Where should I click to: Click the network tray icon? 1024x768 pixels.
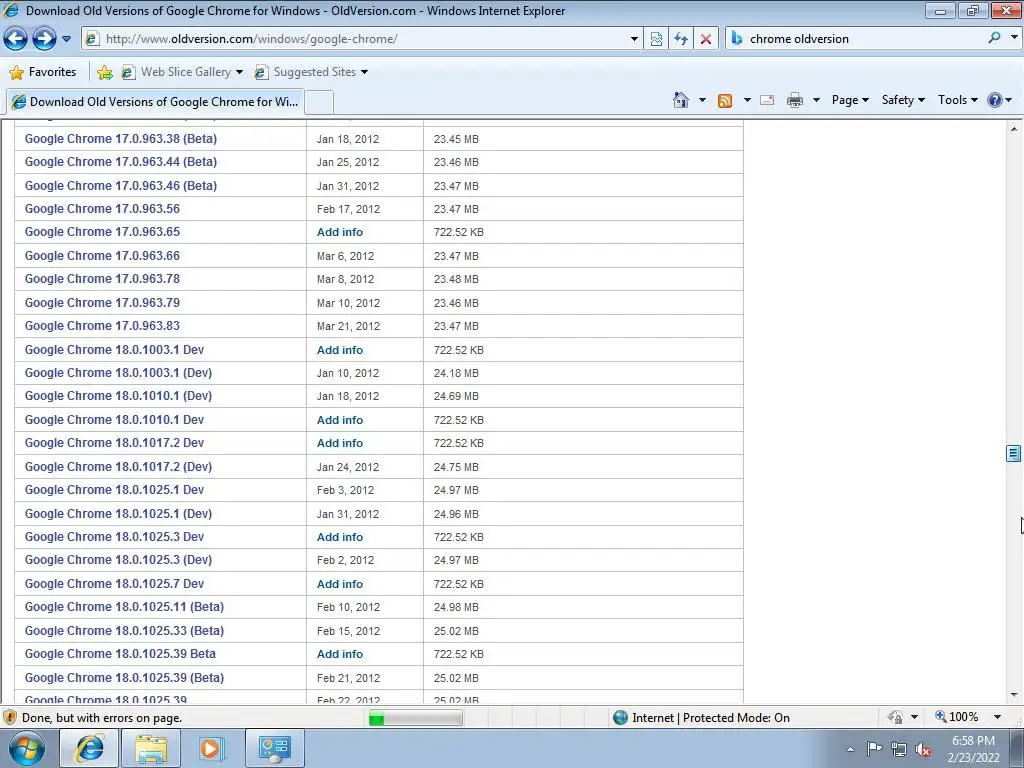899,749
